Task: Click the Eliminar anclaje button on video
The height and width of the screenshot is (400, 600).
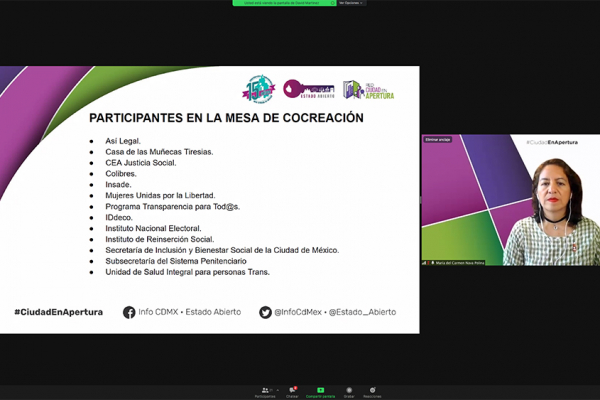Action: tap(438, 140)
